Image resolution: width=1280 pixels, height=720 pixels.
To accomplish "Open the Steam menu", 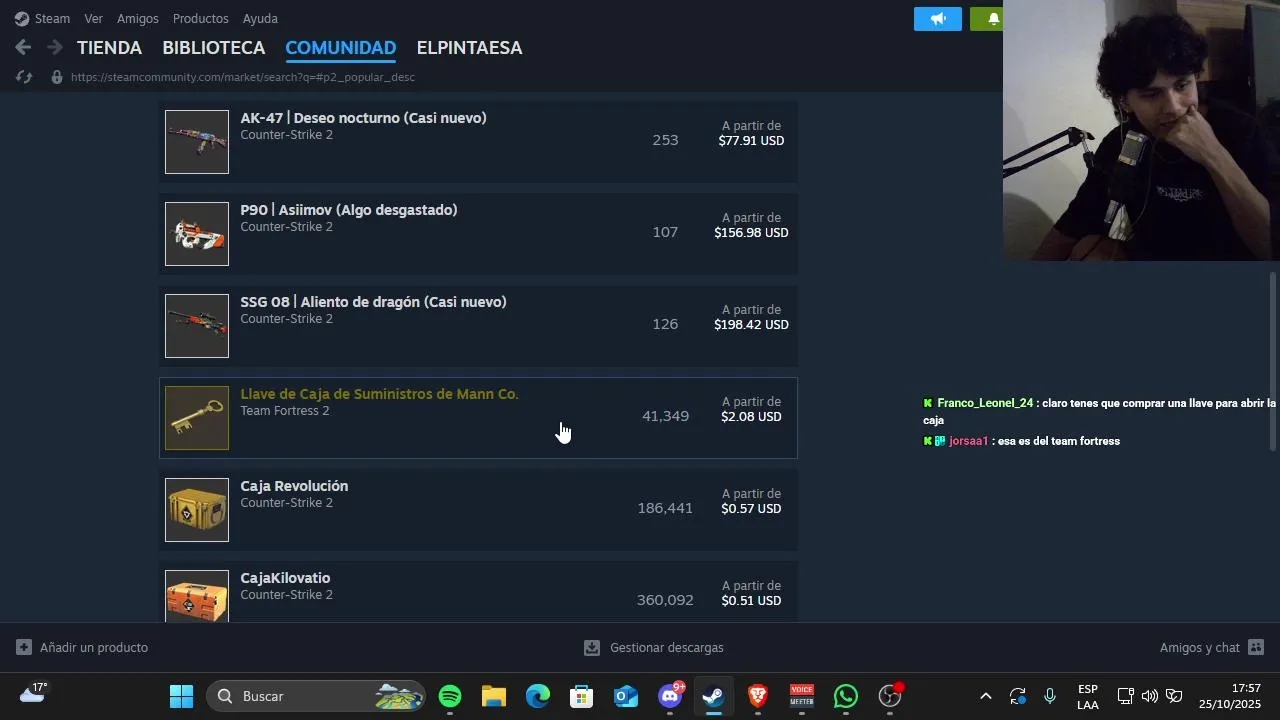I will [52, 18].
